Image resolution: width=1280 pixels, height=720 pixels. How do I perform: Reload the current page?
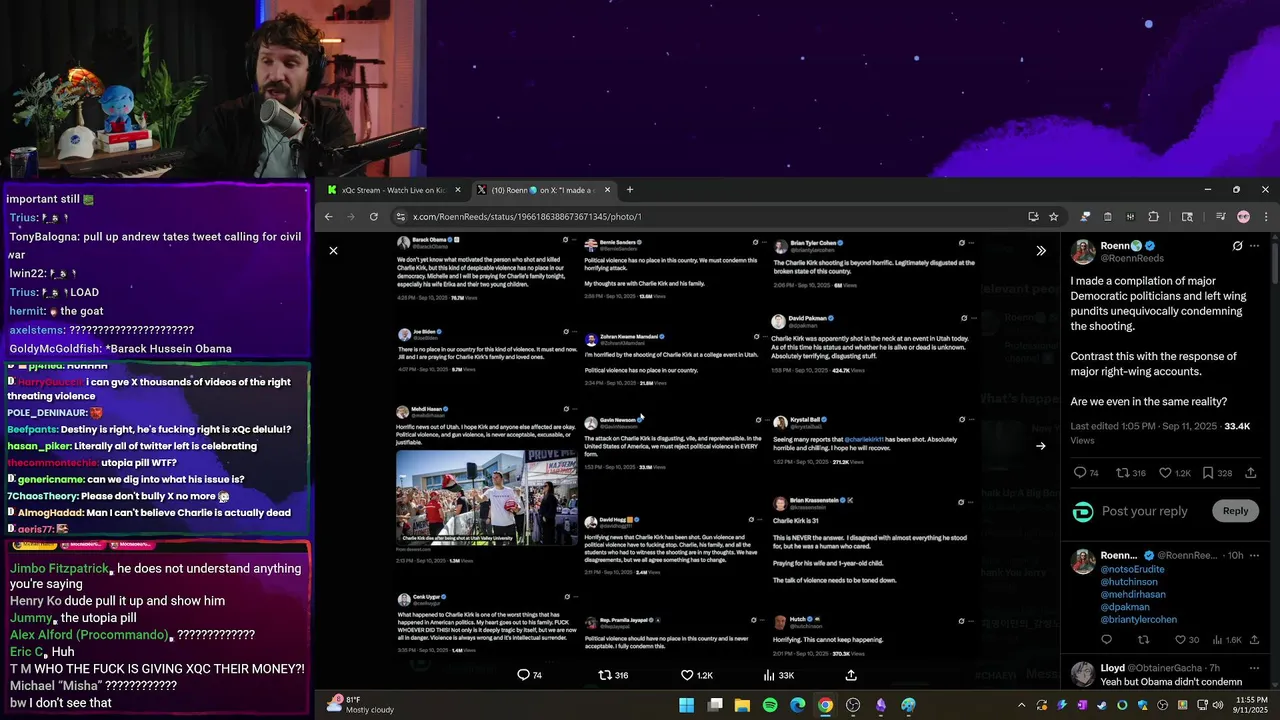pos(374,217)
